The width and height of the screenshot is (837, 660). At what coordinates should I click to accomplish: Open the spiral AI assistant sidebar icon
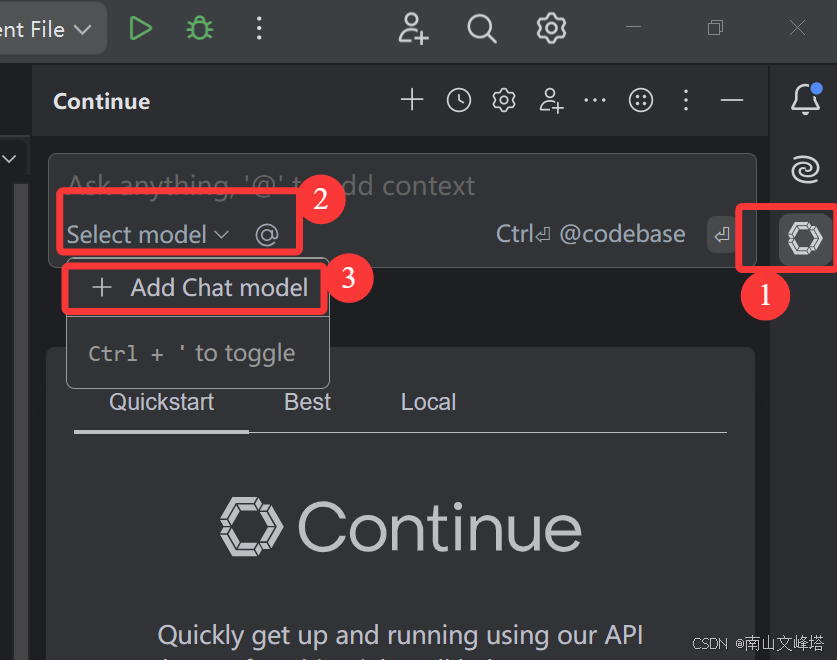point(806,169)
